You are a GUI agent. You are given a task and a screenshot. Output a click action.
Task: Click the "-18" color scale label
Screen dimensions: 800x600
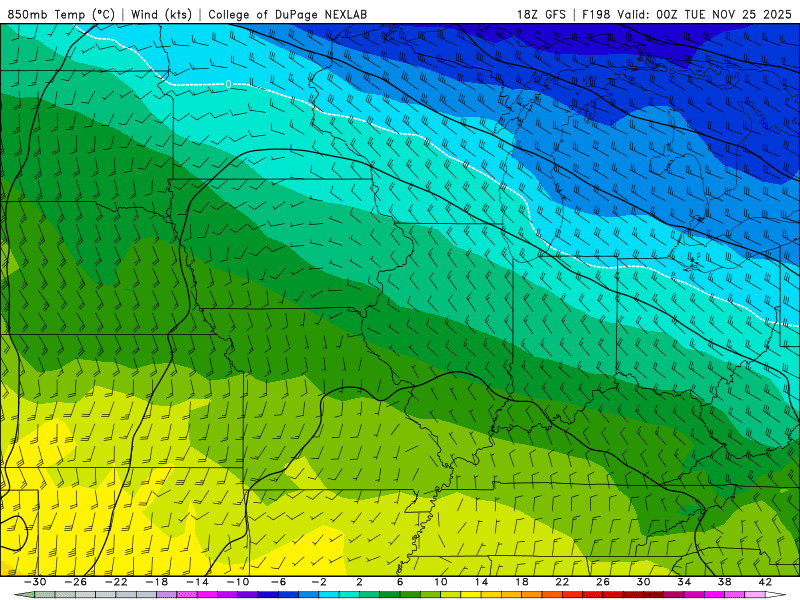157,582
